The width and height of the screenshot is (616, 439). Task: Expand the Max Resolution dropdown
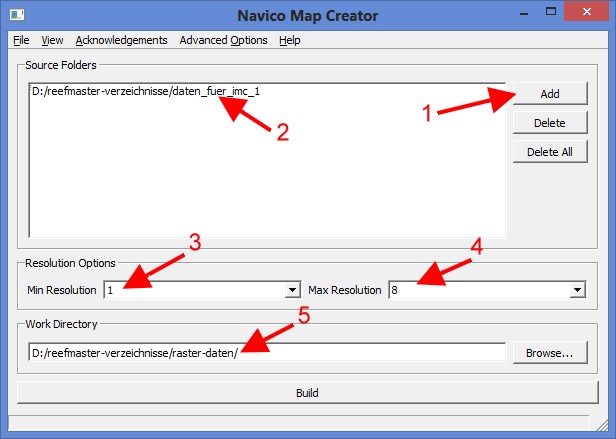[576, 290]
